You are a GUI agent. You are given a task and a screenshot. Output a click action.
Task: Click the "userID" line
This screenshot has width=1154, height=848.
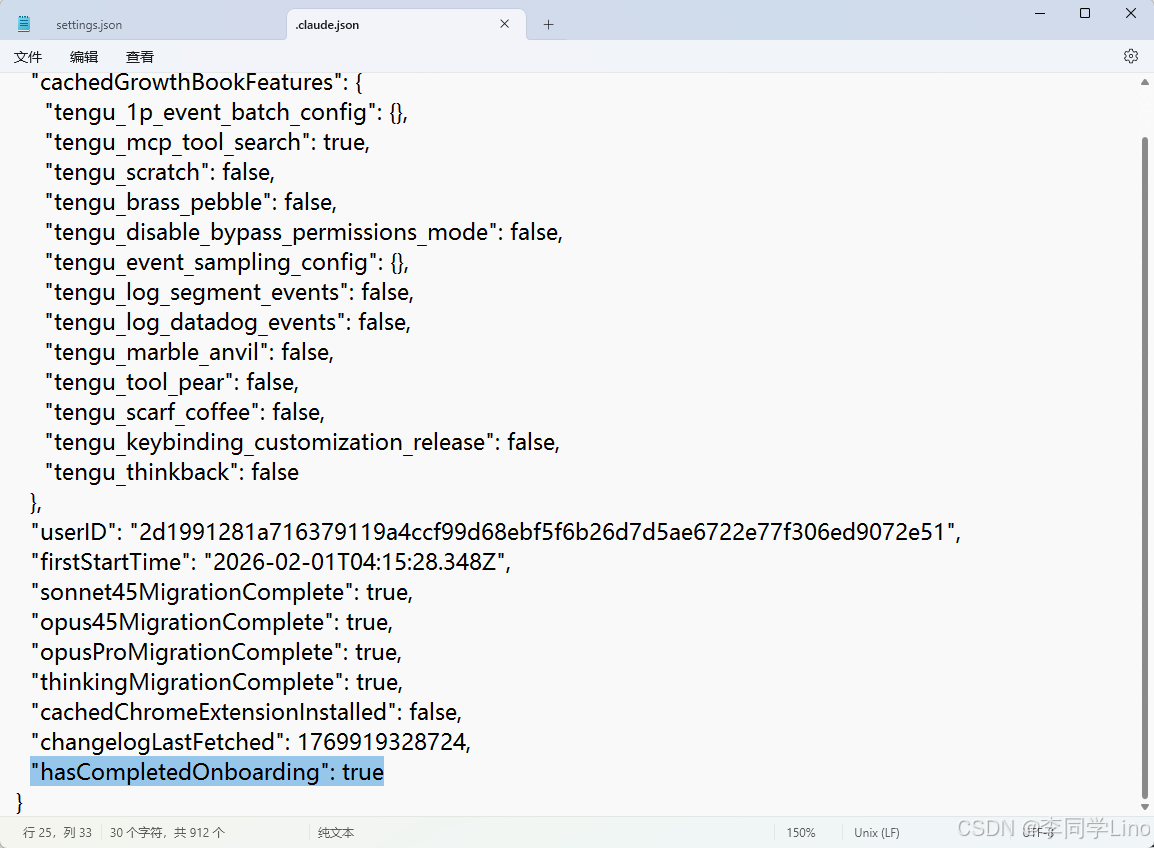(x=496, y=532)
